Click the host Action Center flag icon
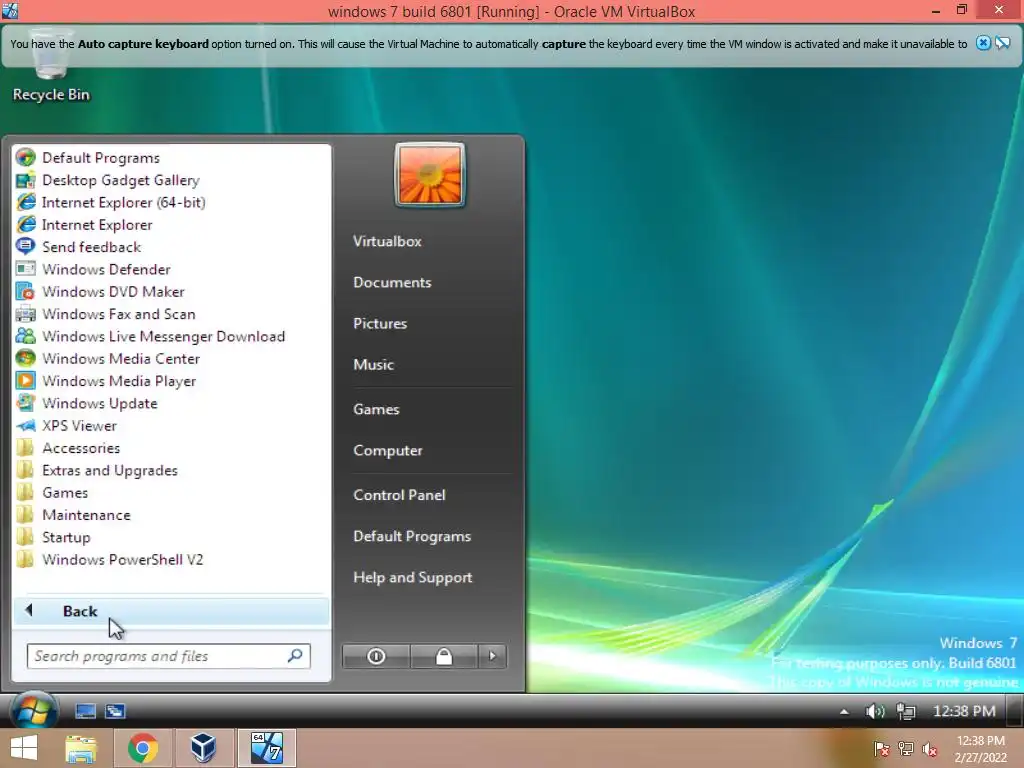 881,749
